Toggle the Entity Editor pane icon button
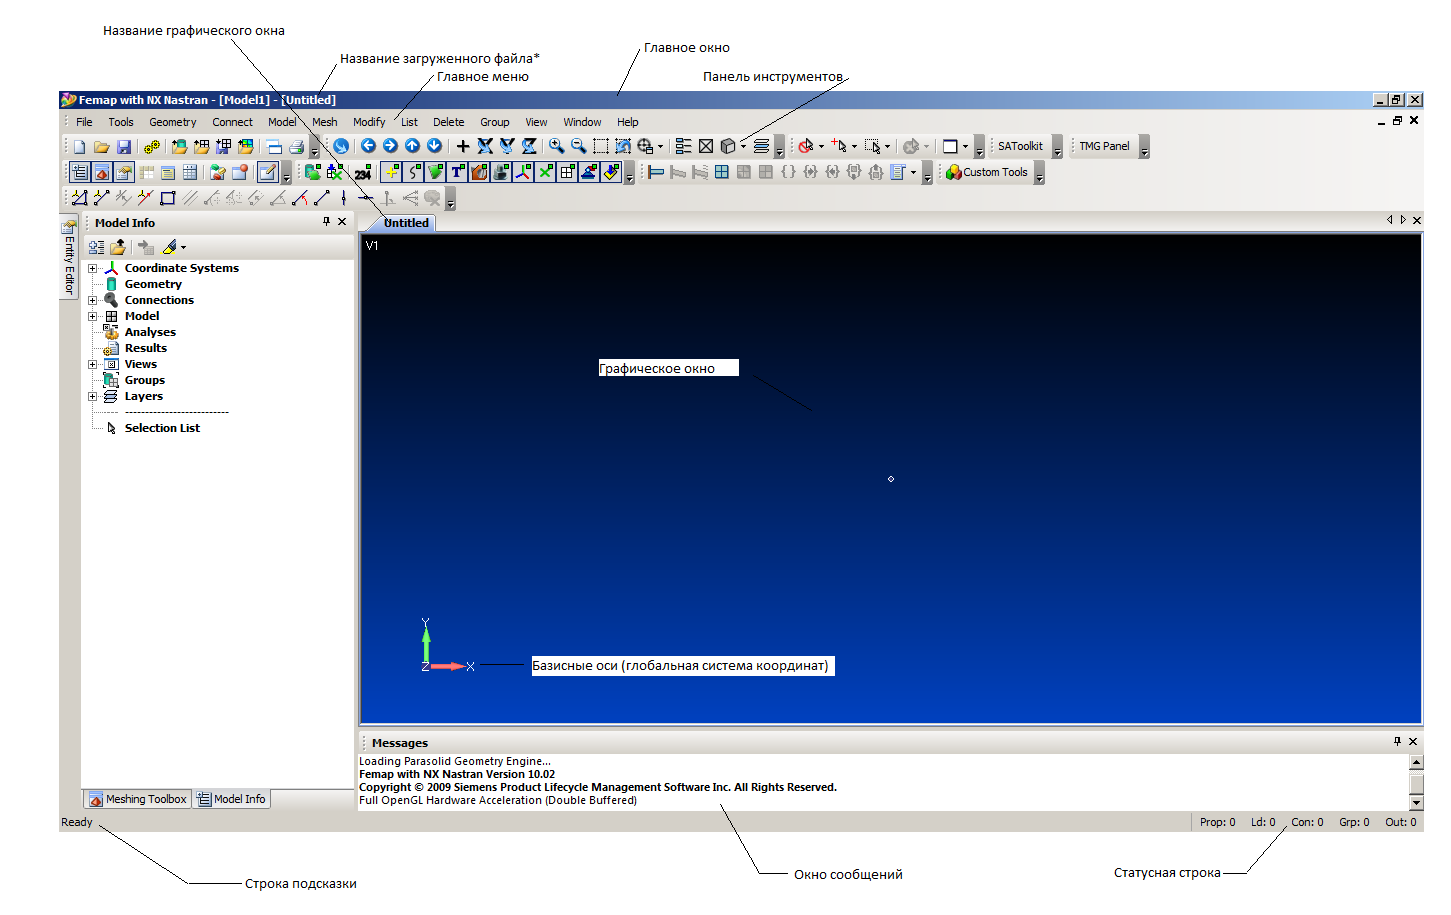Viewport: 1451px width, 915px height. pos(123,172)
